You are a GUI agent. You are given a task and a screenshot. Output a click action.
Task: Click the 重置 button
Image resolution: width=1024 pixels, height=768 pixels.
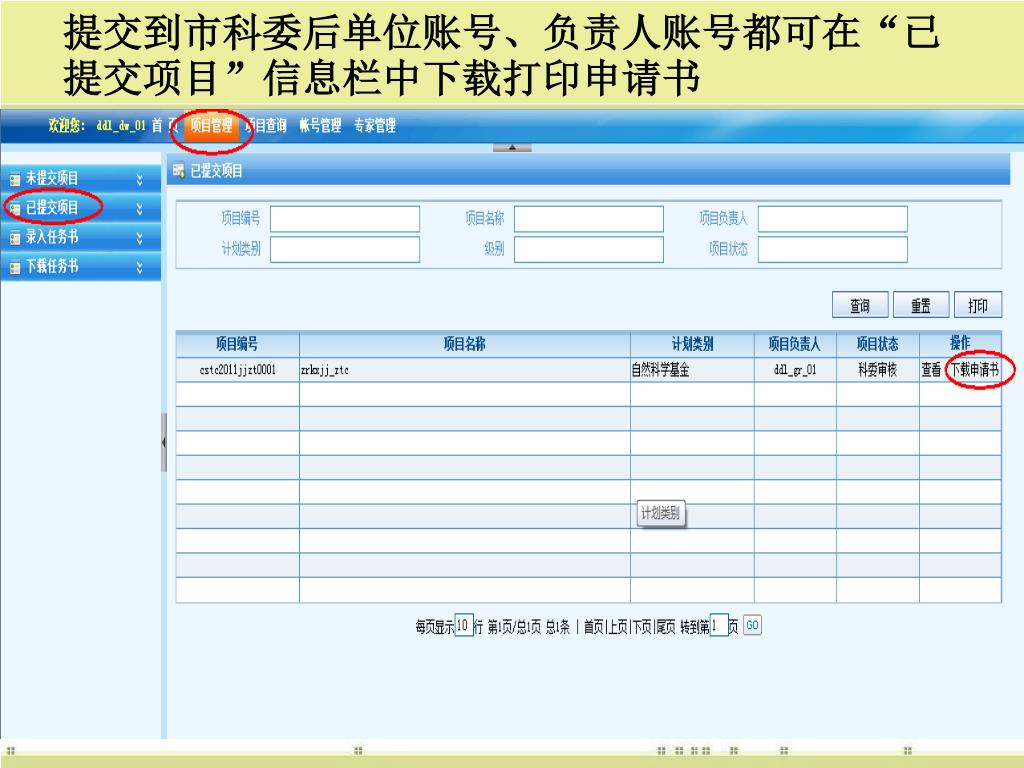pos(921,305)
